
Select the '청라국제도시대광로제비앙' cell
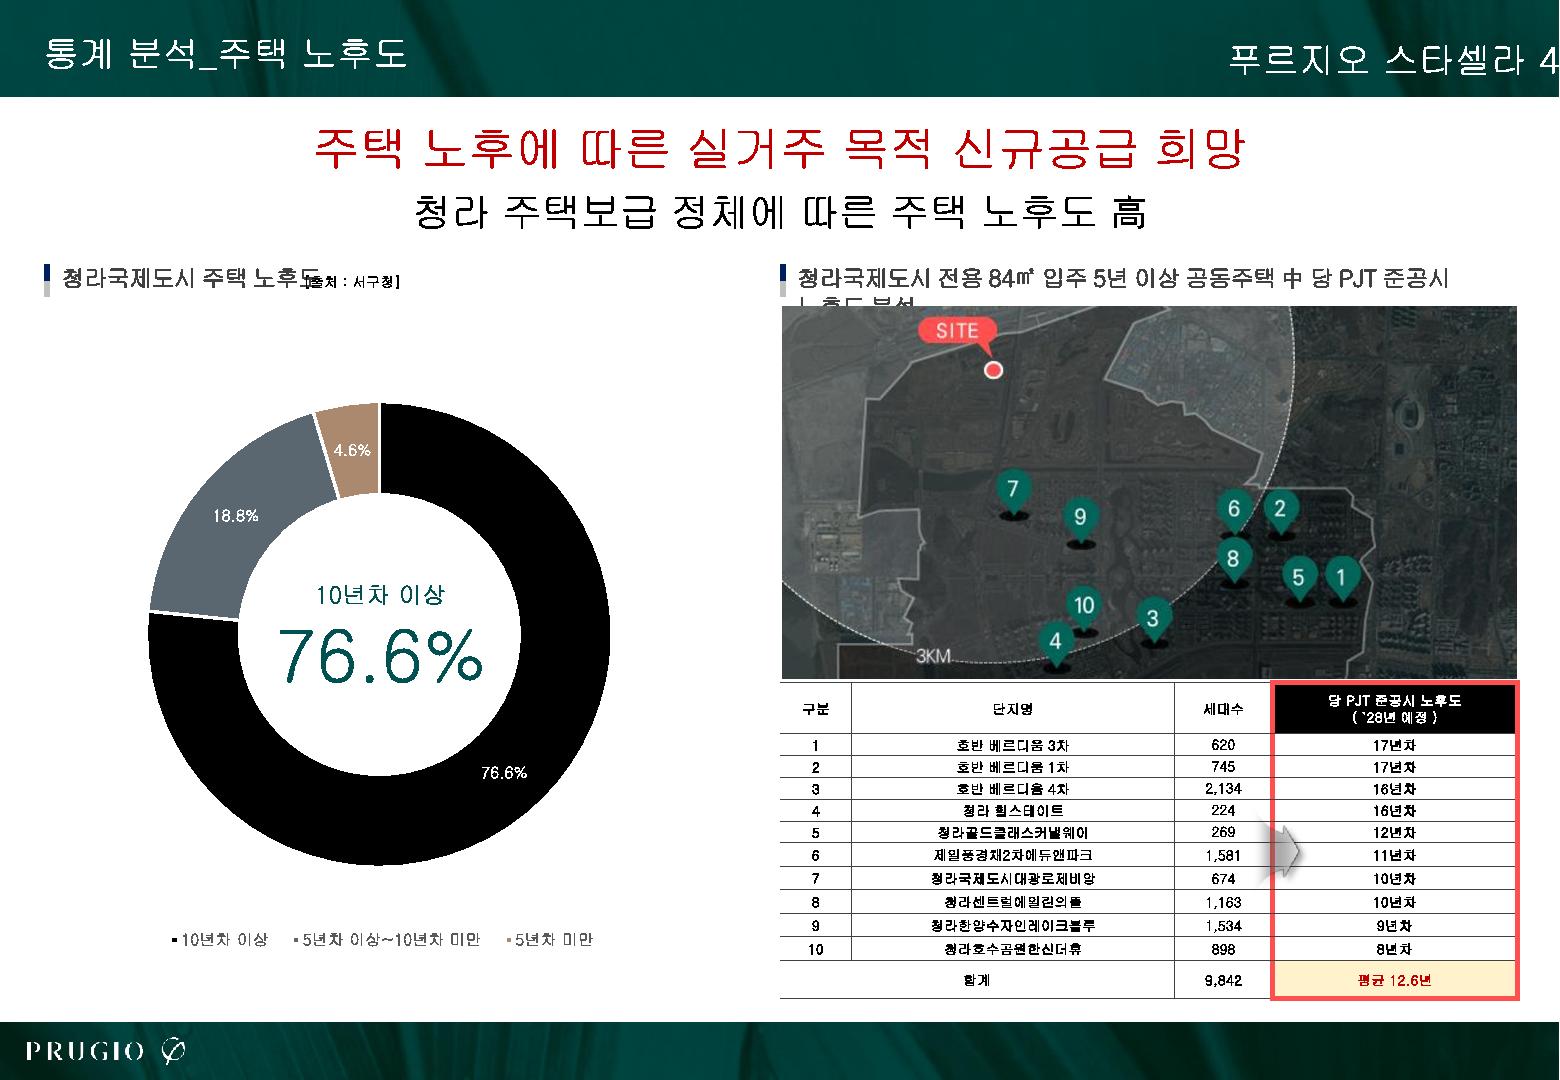pyautogui.click(x=1013, y=879)
